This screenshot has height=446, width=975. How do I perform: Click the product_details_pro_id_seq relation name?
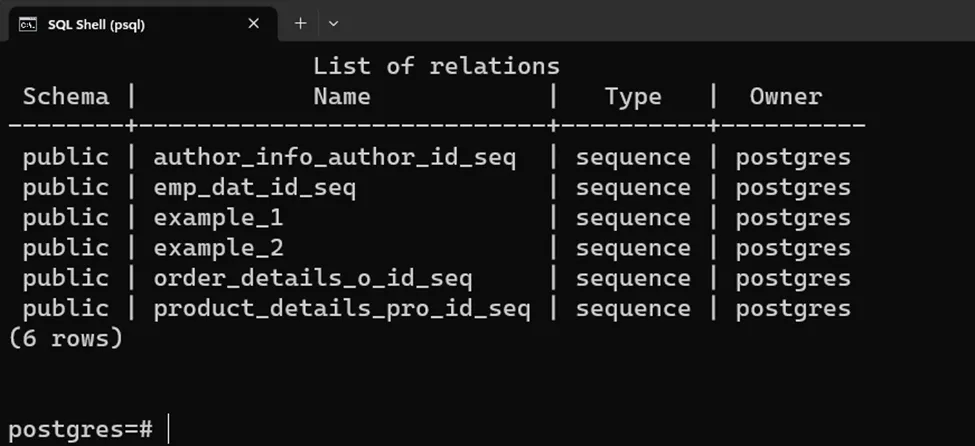[x=341, y=307]
